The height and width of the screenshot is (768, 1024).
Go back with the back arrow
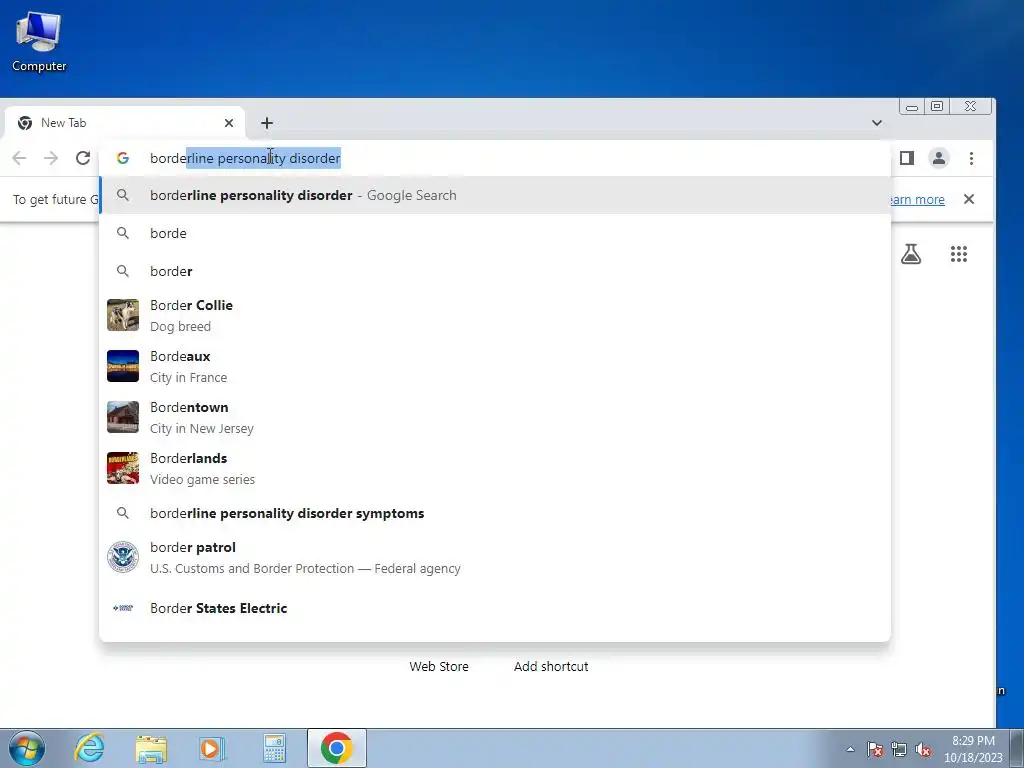(x=20, y=158)
